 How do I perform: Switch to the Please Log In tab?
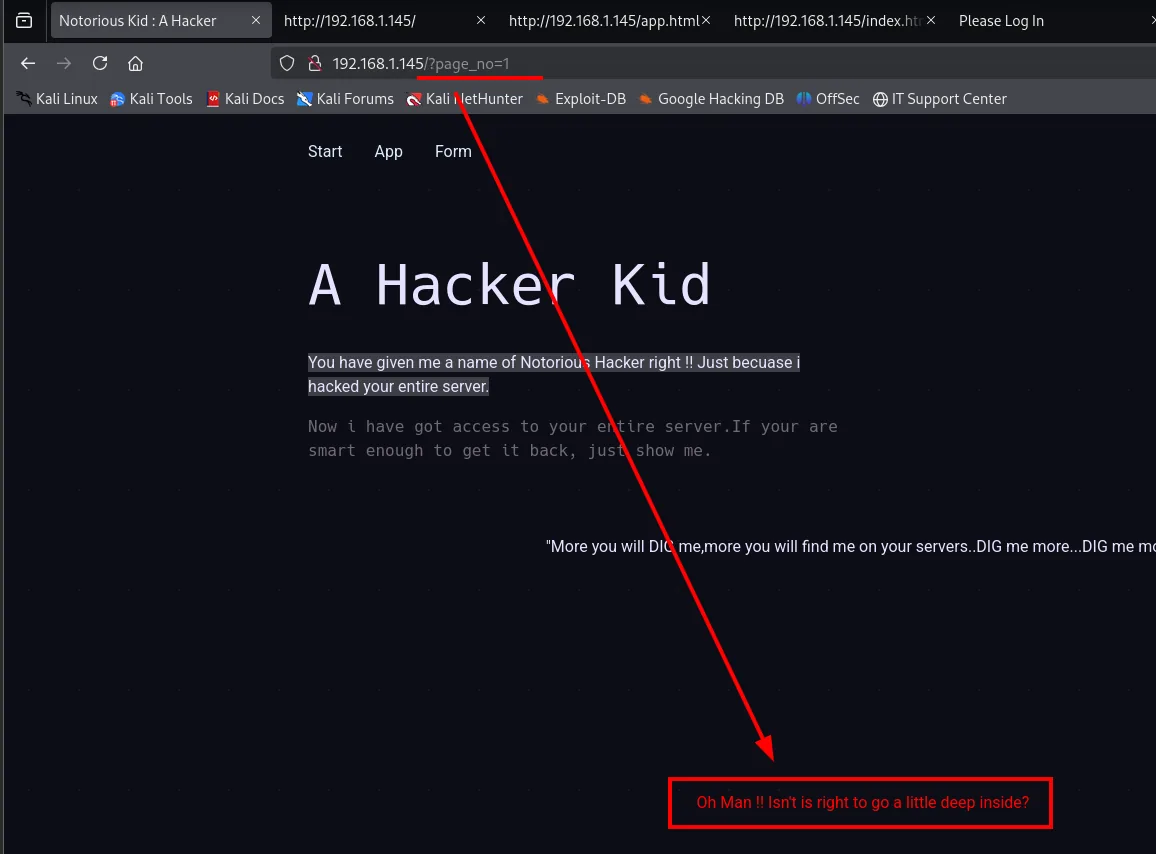pos(1001,21)
